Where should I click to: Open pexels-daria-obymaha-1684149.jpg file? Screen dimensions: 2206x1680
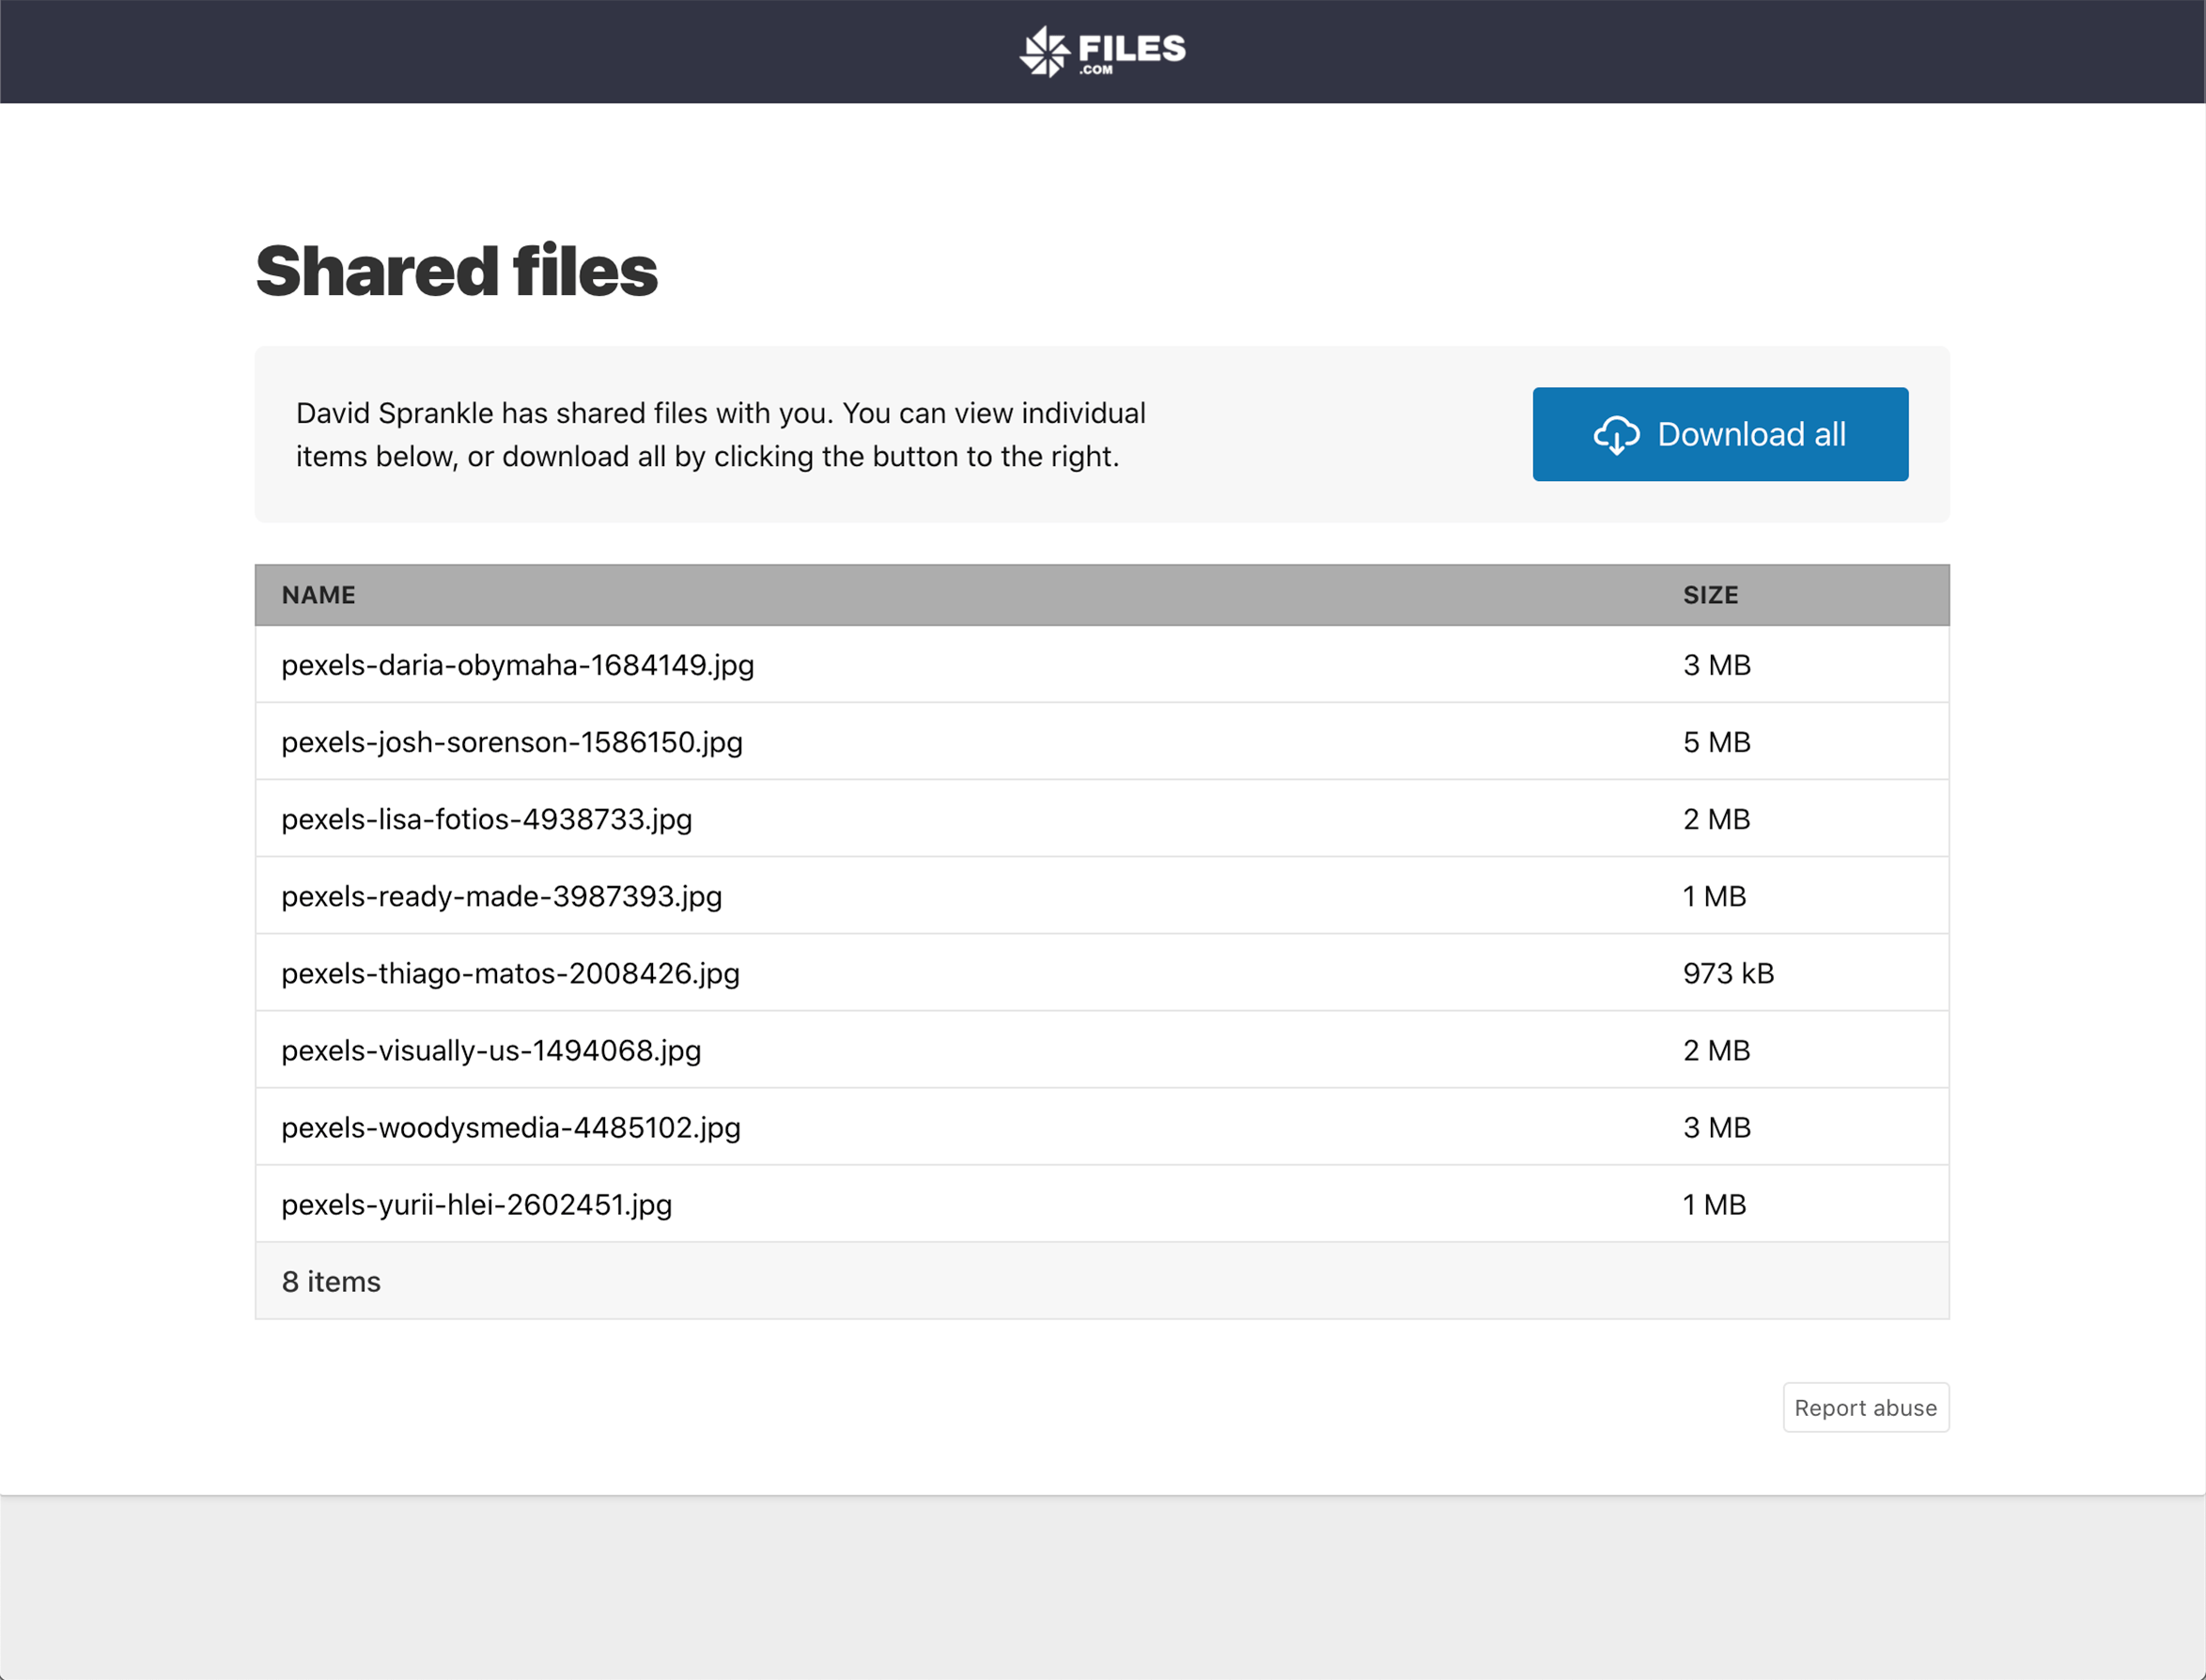pyautogui.click(x=517, y=665)
